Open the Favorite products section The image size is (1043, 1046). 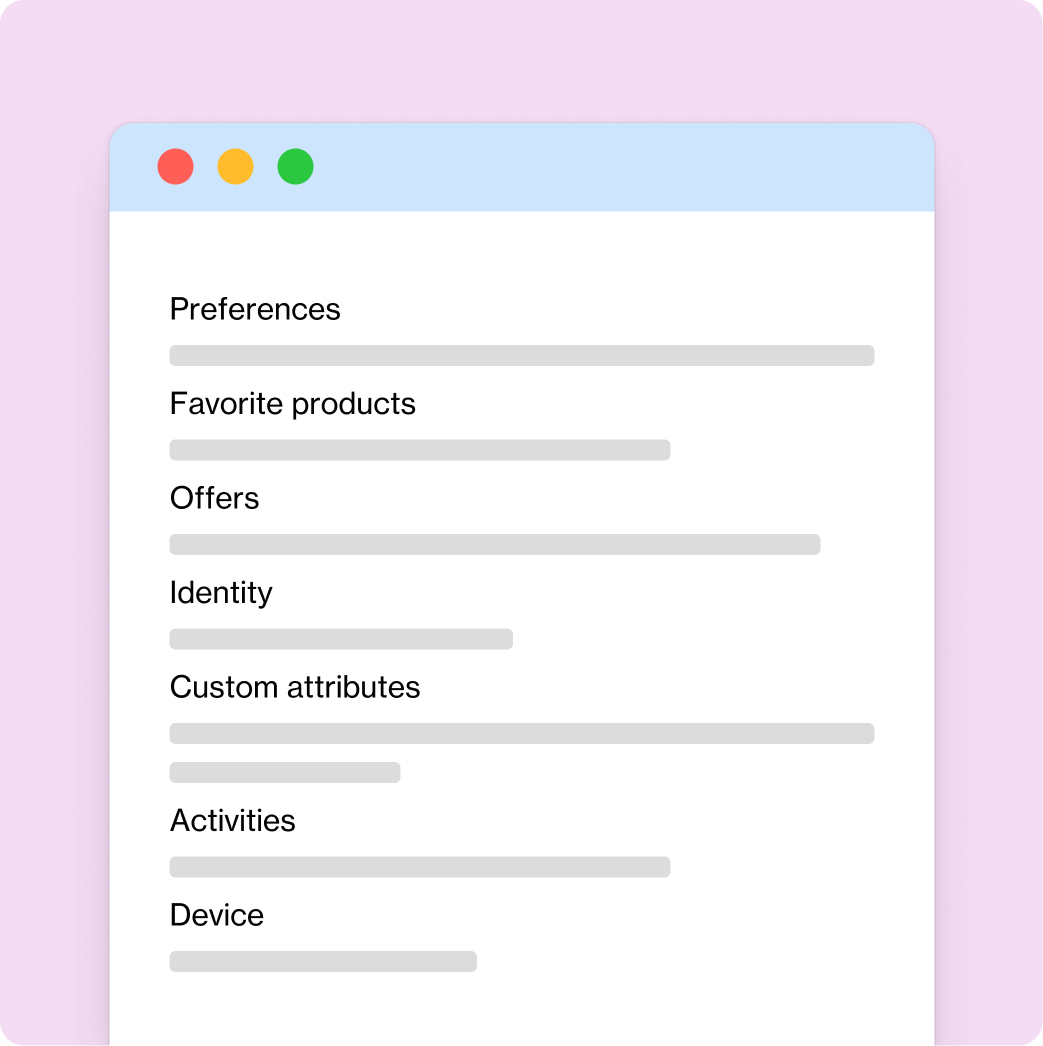point(293,404)
